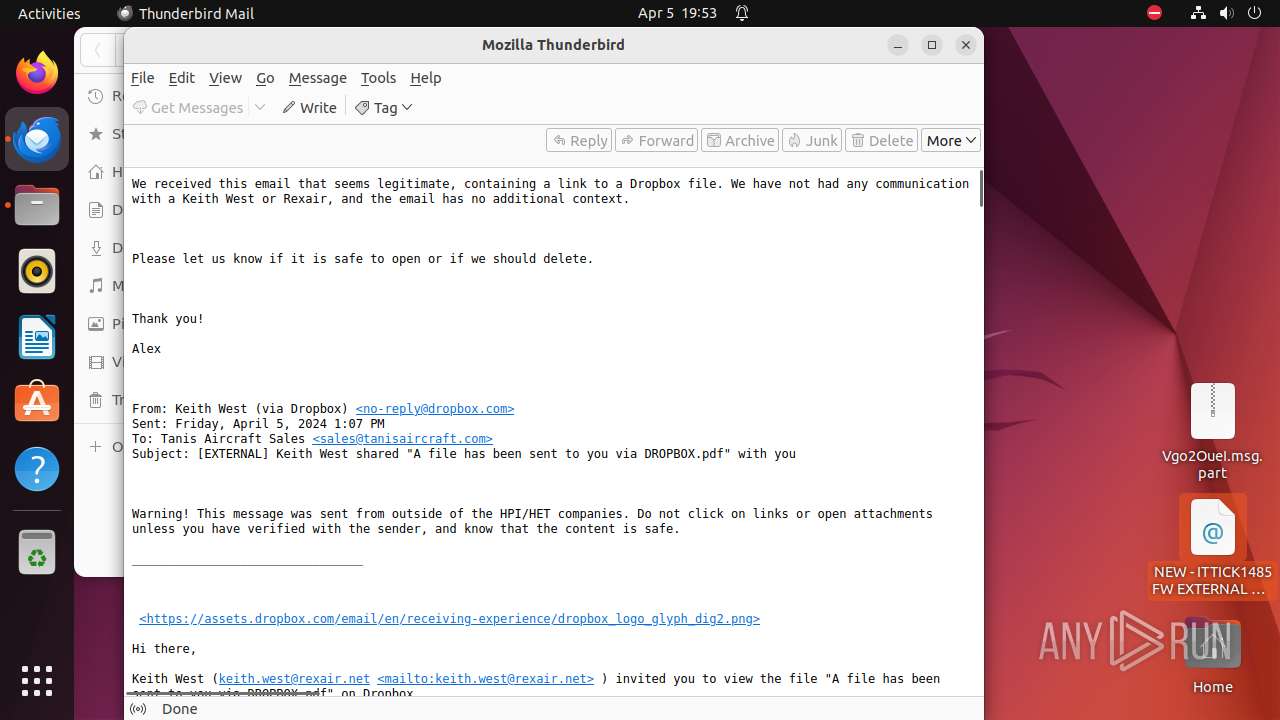The height and width of the screenshot is (720, 1280).
Task: Click the 'Alex' signature text
Action: click(x=146, y=349)
